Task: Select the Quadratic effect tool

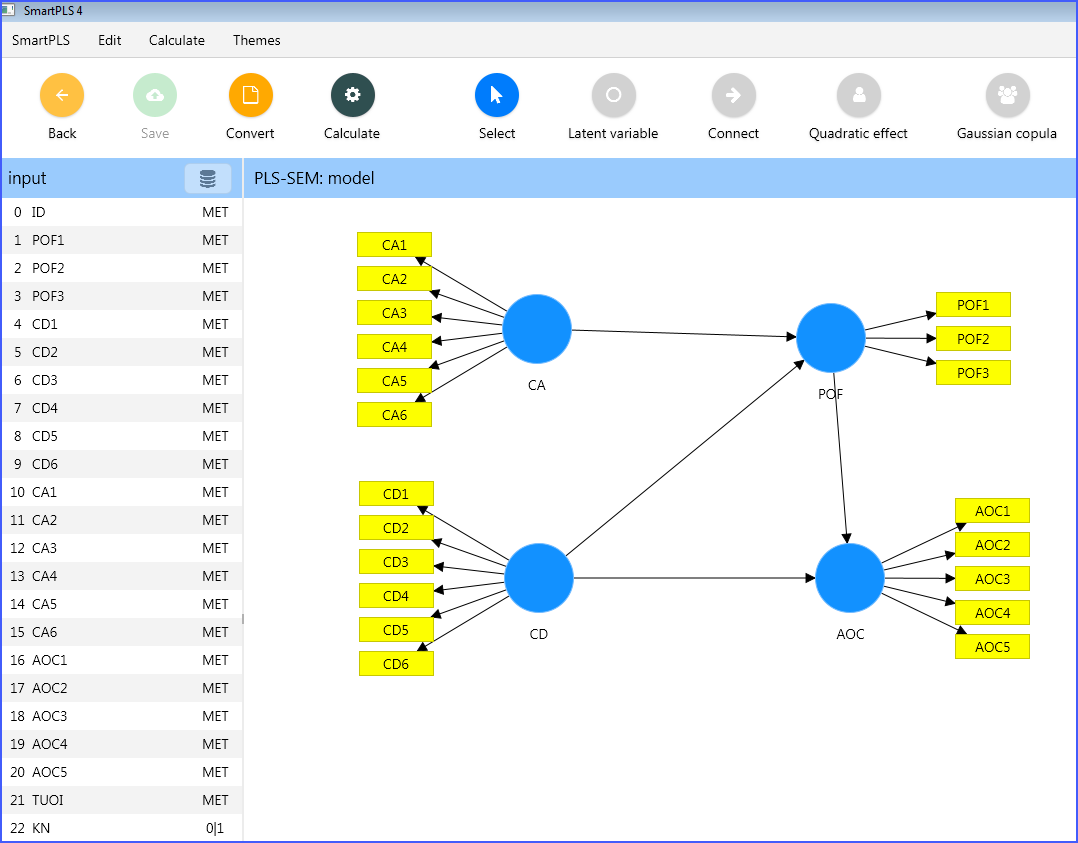Action: click(x=858, y=96)
